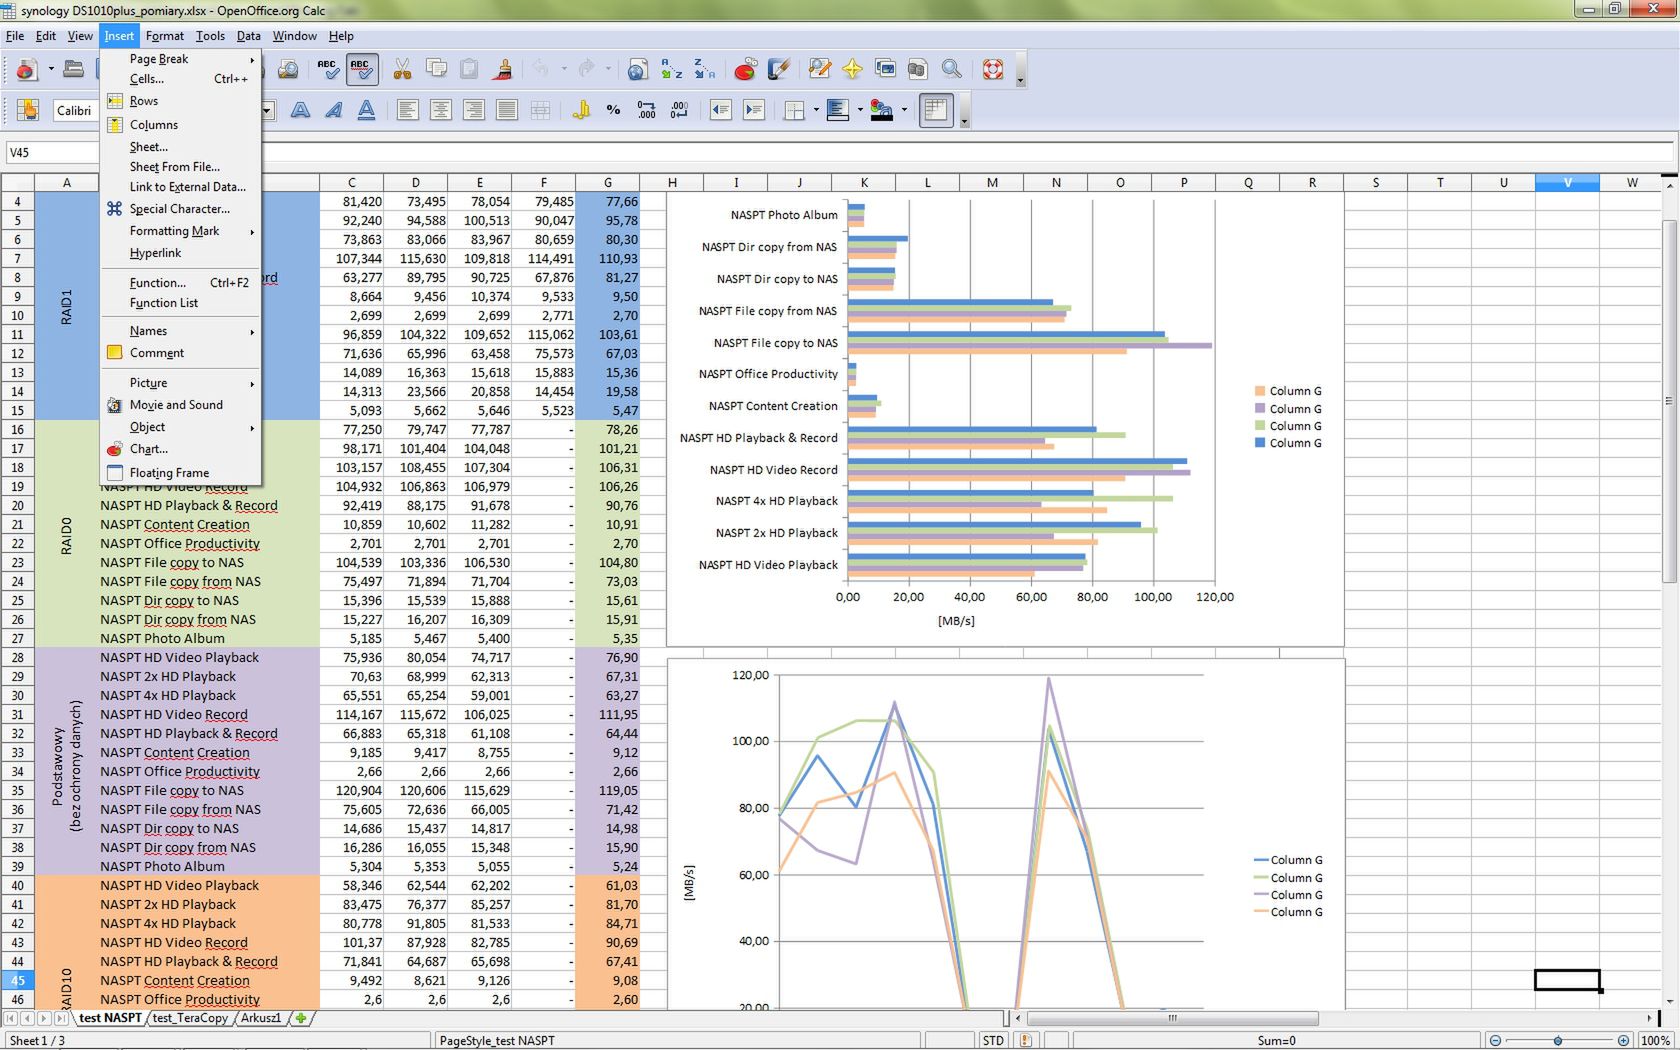Screen dimensions: 1680x1050
Task: Click the horizontal scrollbar thumb
Action: [x=1172, y=1018]
